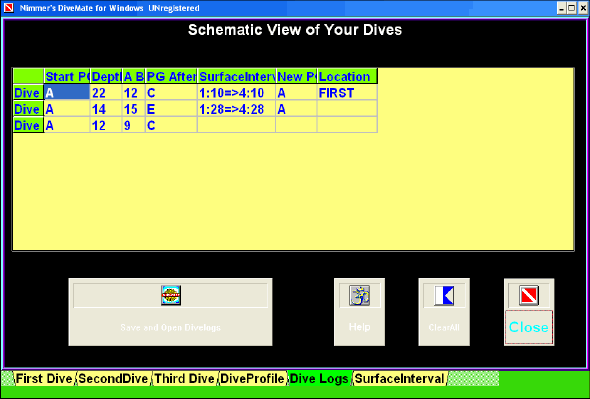Viewport: 590px width, 399px height.
Task: Open the Third Dive tab
Action: click(x=184, y=378)
